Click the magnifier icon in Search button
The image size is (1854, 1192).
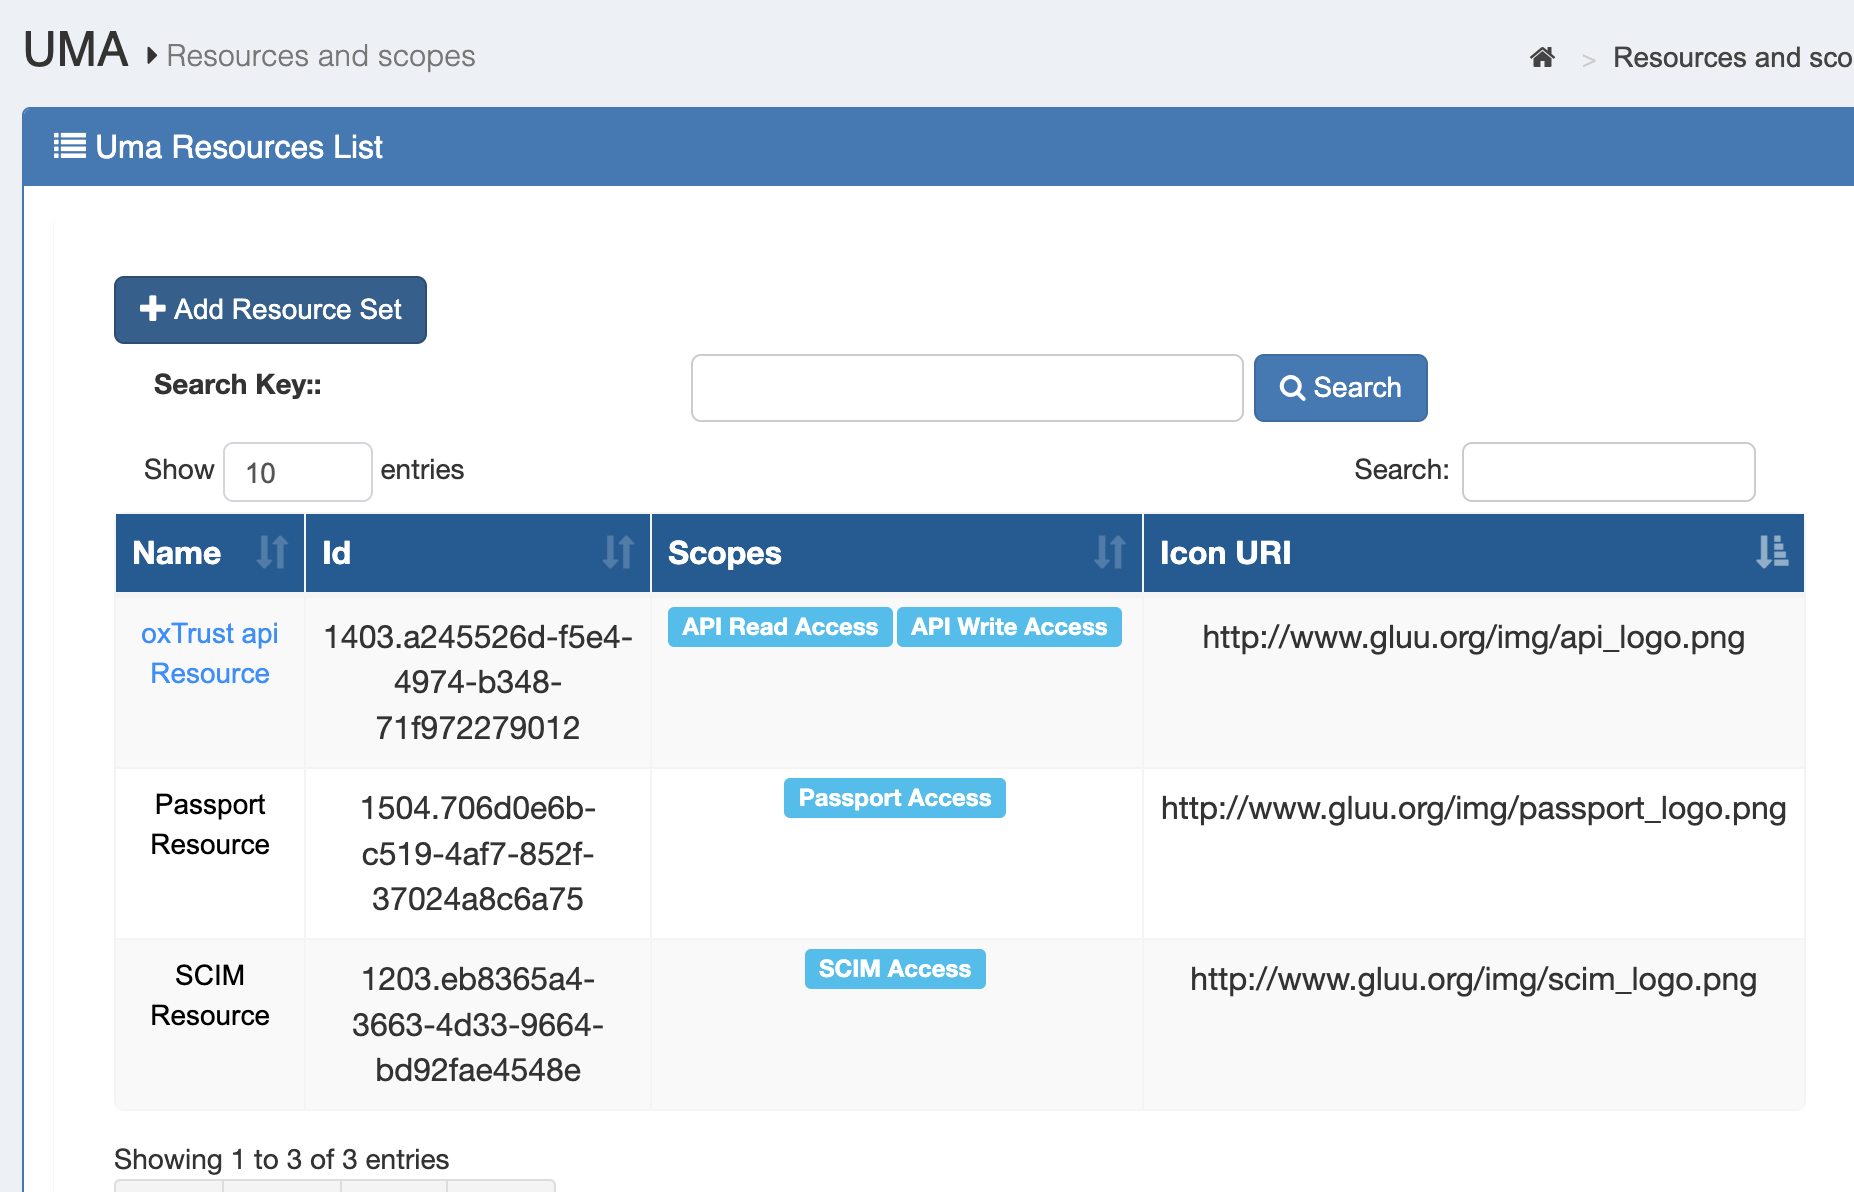click(x=1294, y=388)
